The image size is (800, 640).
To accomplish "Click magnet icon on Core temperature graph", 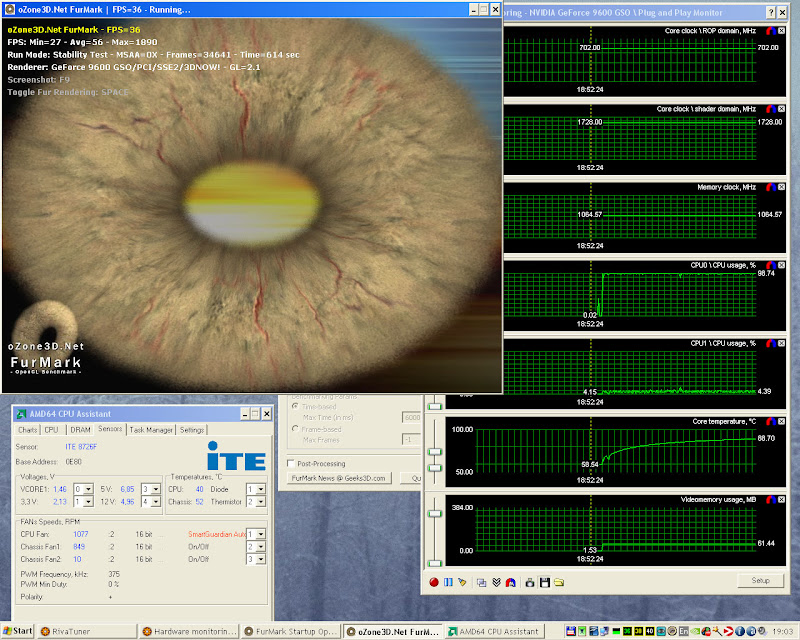I will point(771,422).
